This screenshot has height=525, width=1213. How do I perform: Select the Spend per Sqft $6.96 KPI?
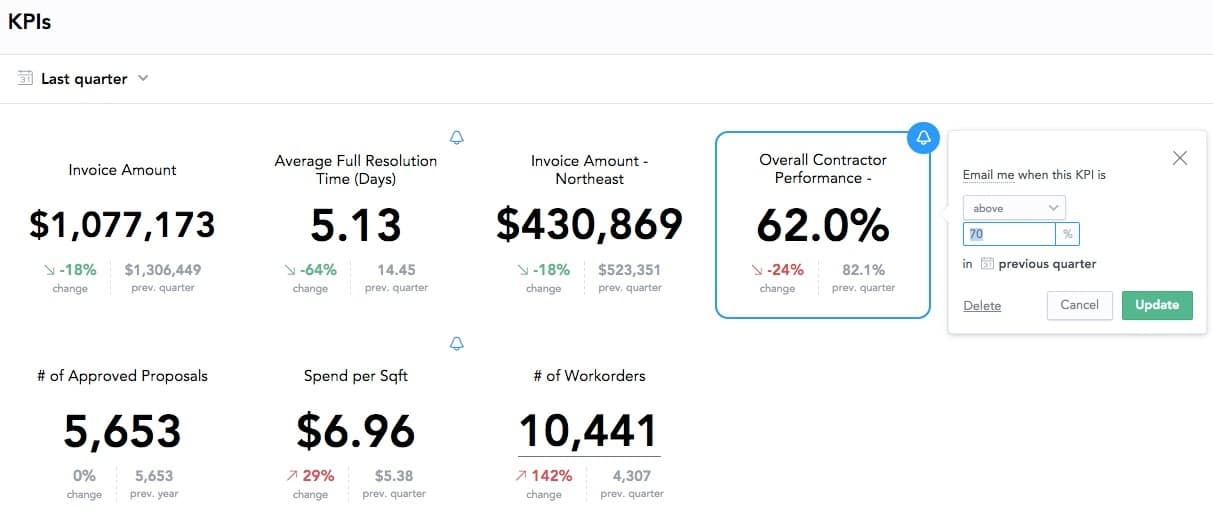355,431
